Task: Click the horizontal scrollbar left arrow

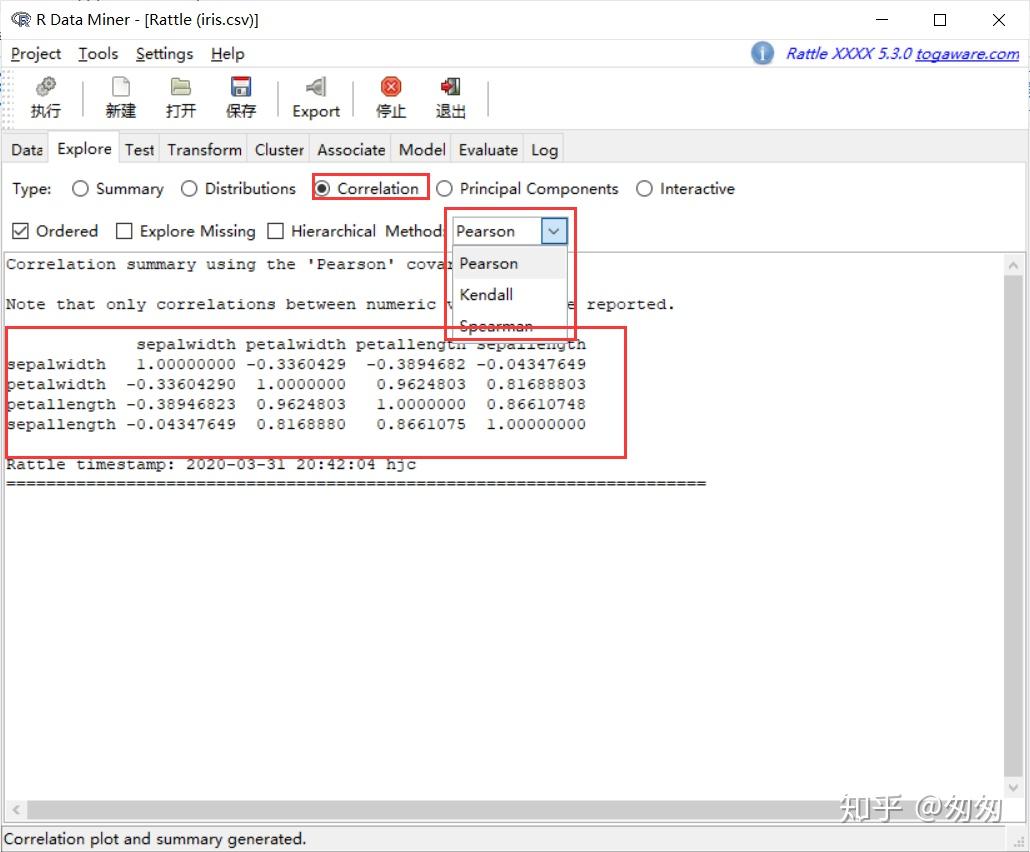Action: coord(16,809)
